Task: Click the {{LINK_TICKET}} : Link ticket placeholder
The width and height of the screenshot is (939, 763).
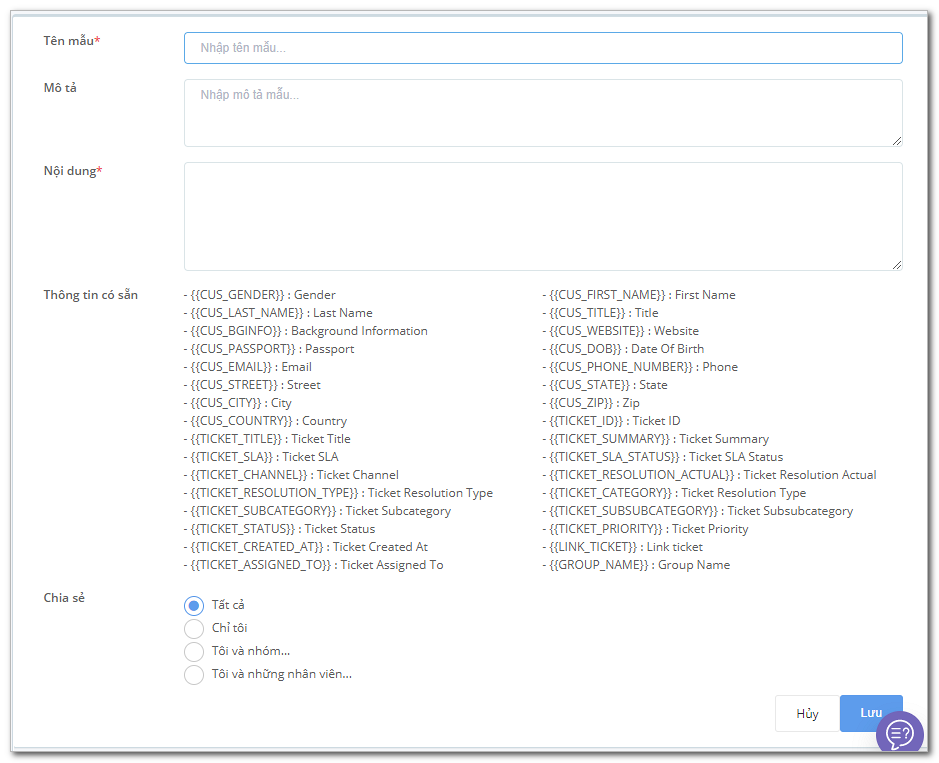Action: pos(623,546)
